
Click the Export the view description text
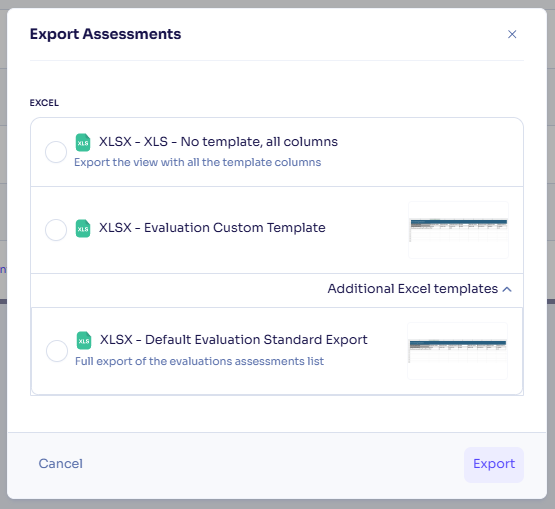point(198,162)
